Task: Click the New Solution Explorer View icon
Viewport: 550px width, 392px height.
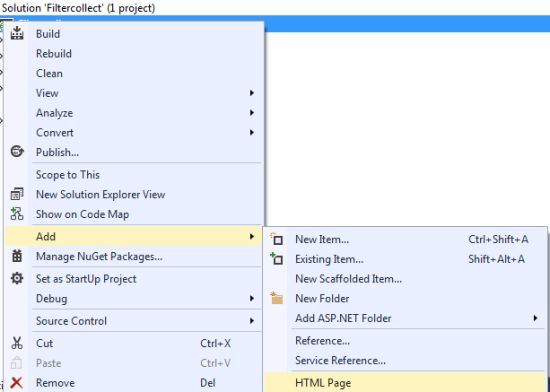Action: click(x=17, y=194)
